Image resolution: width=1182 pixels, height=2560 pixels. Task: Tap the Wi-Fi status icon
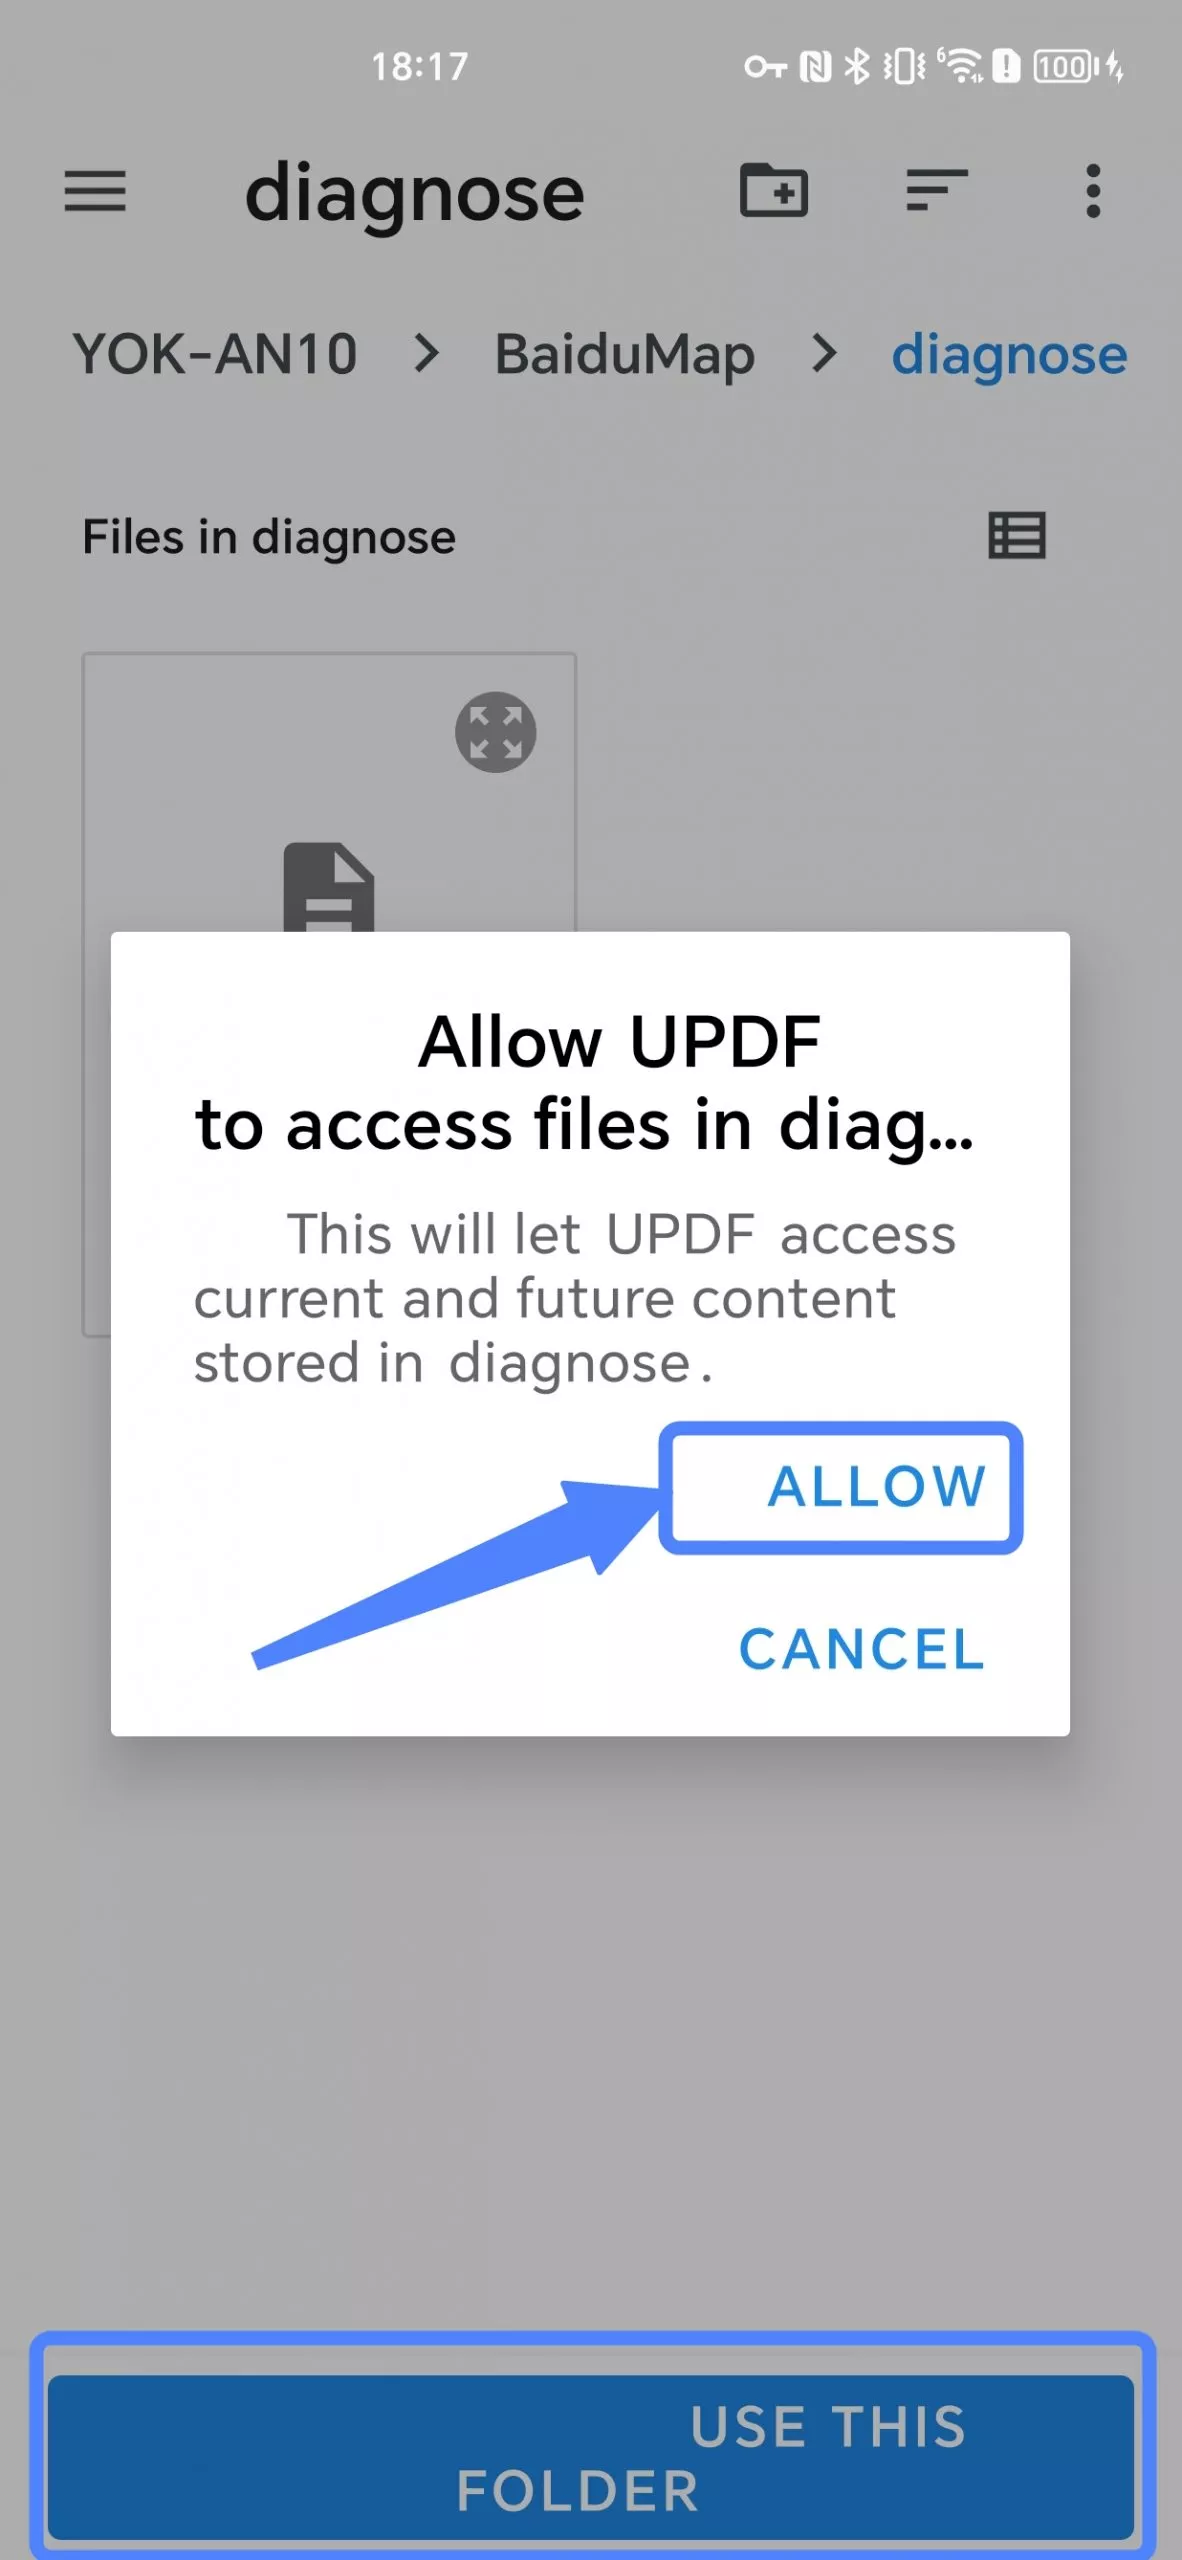[961, 66]
